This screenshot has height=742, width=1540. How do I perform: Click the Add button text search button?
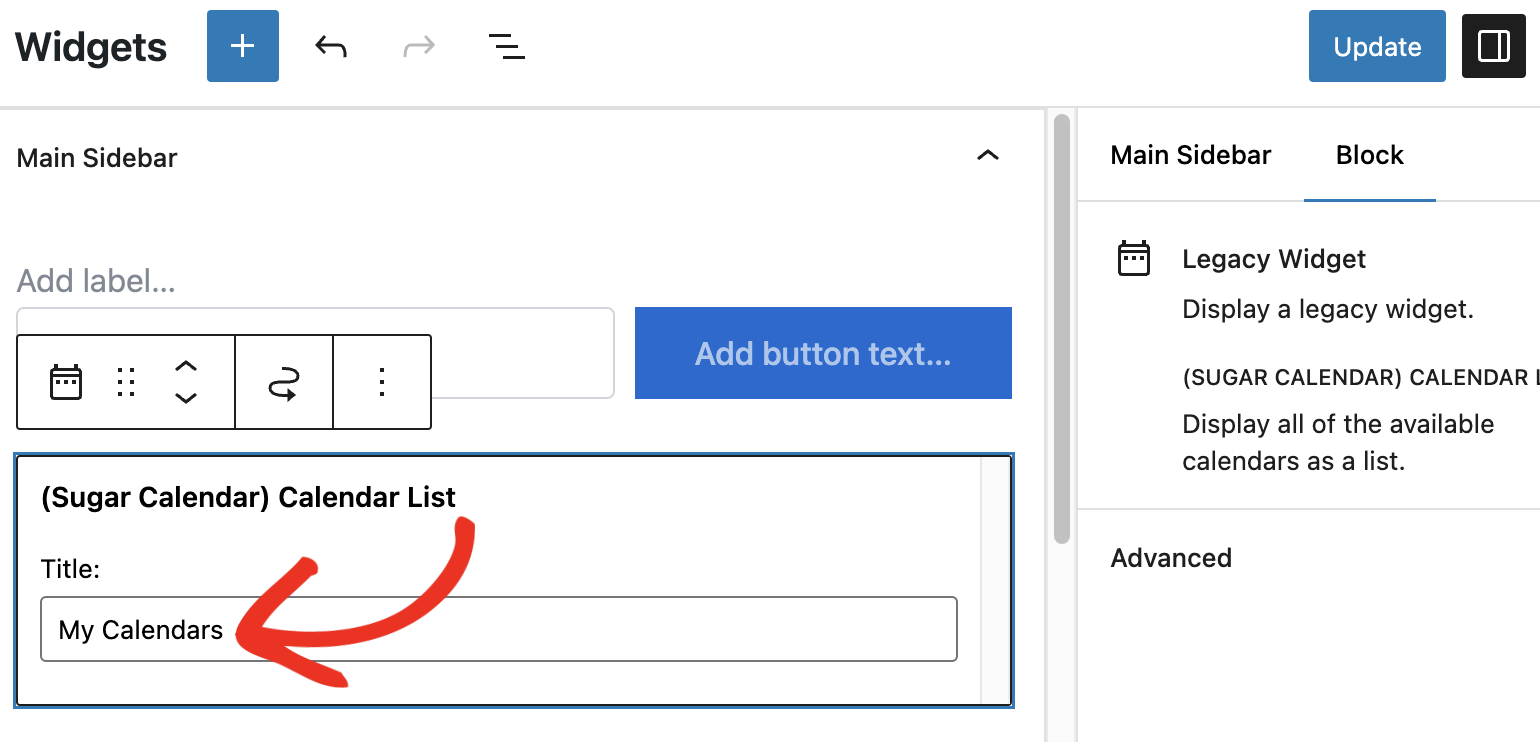click(823, 353)
